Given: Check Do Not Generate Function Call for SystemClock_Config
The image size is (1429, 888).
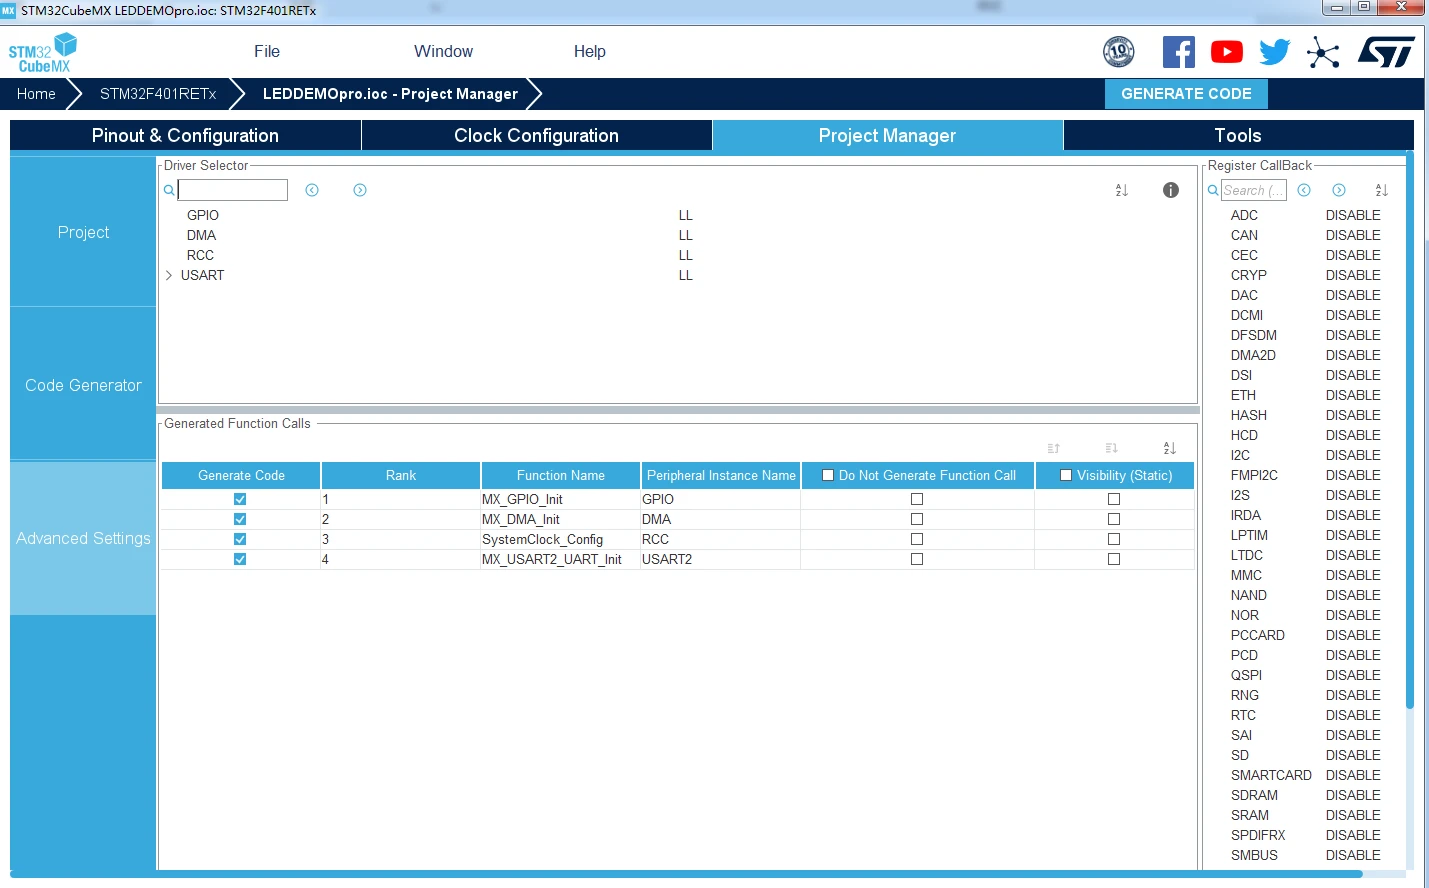Looking at the screenshot, I should (x=917, y=539).
